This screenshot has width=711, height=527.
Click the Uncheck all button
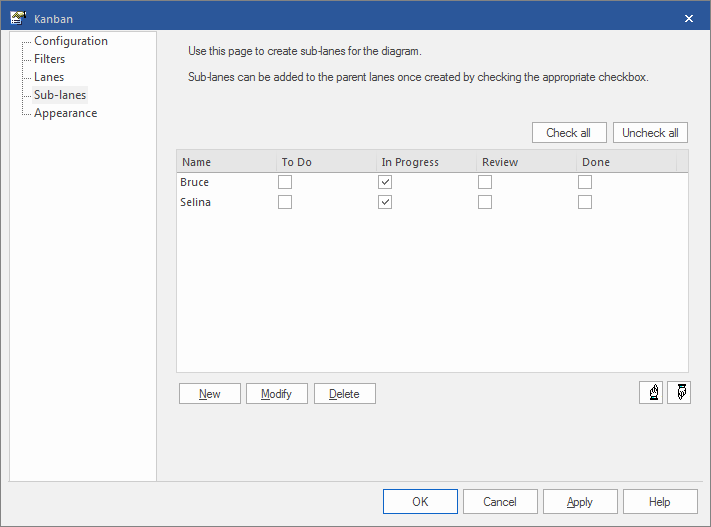(x=650, y=133)
